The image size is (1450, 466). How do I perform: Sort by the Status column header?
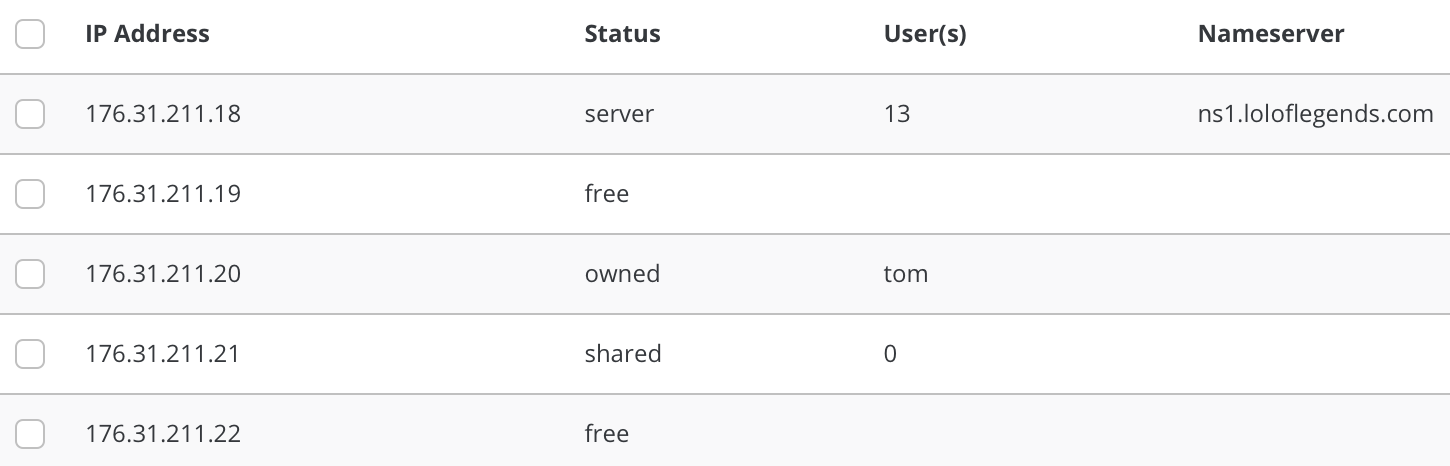[x=622, y=34]
